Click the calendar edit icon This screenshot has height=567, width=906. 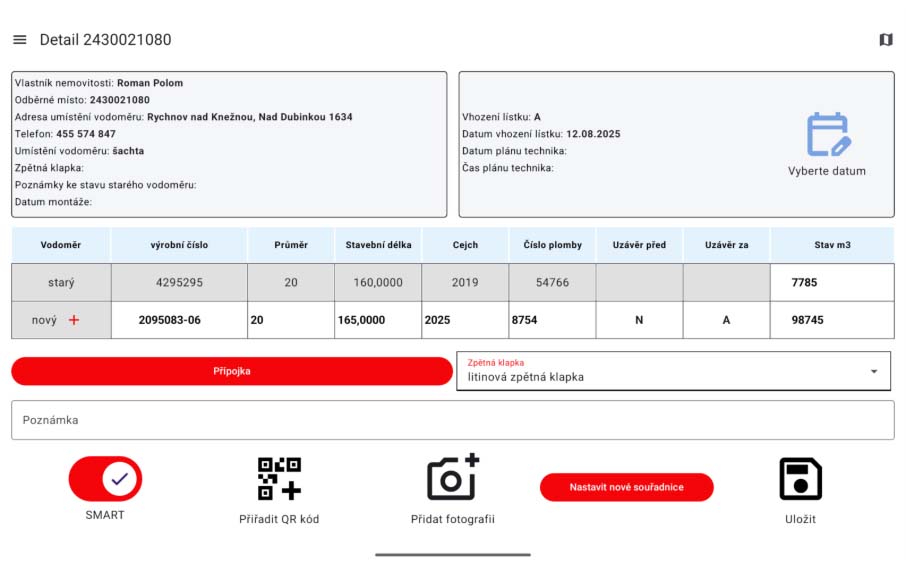[827, 134]
